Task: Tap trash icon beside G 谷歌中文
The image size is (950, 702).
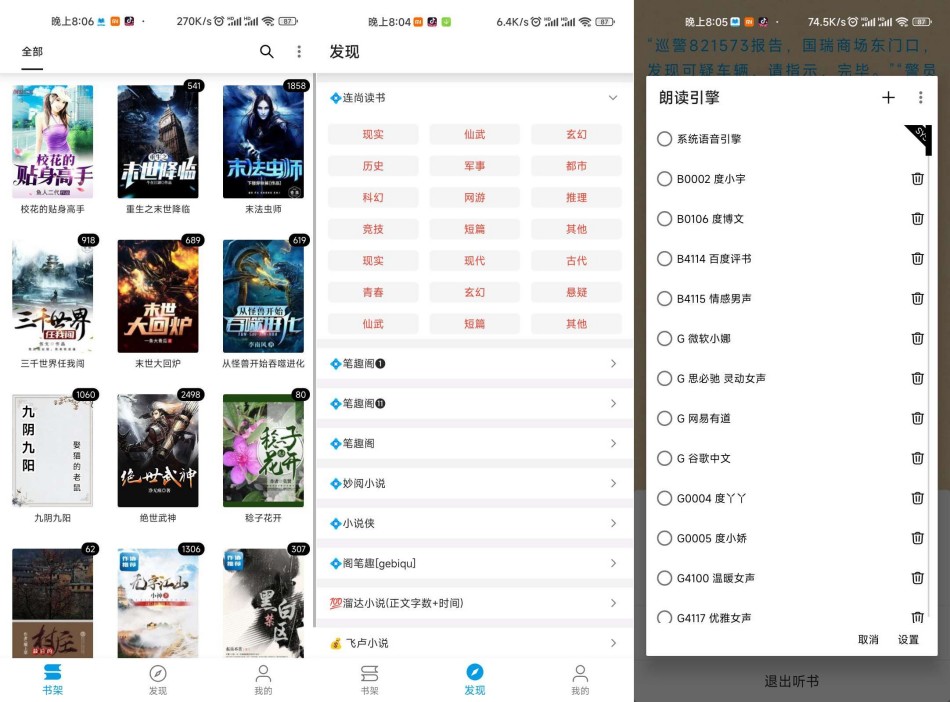Action: coord(917,459)
